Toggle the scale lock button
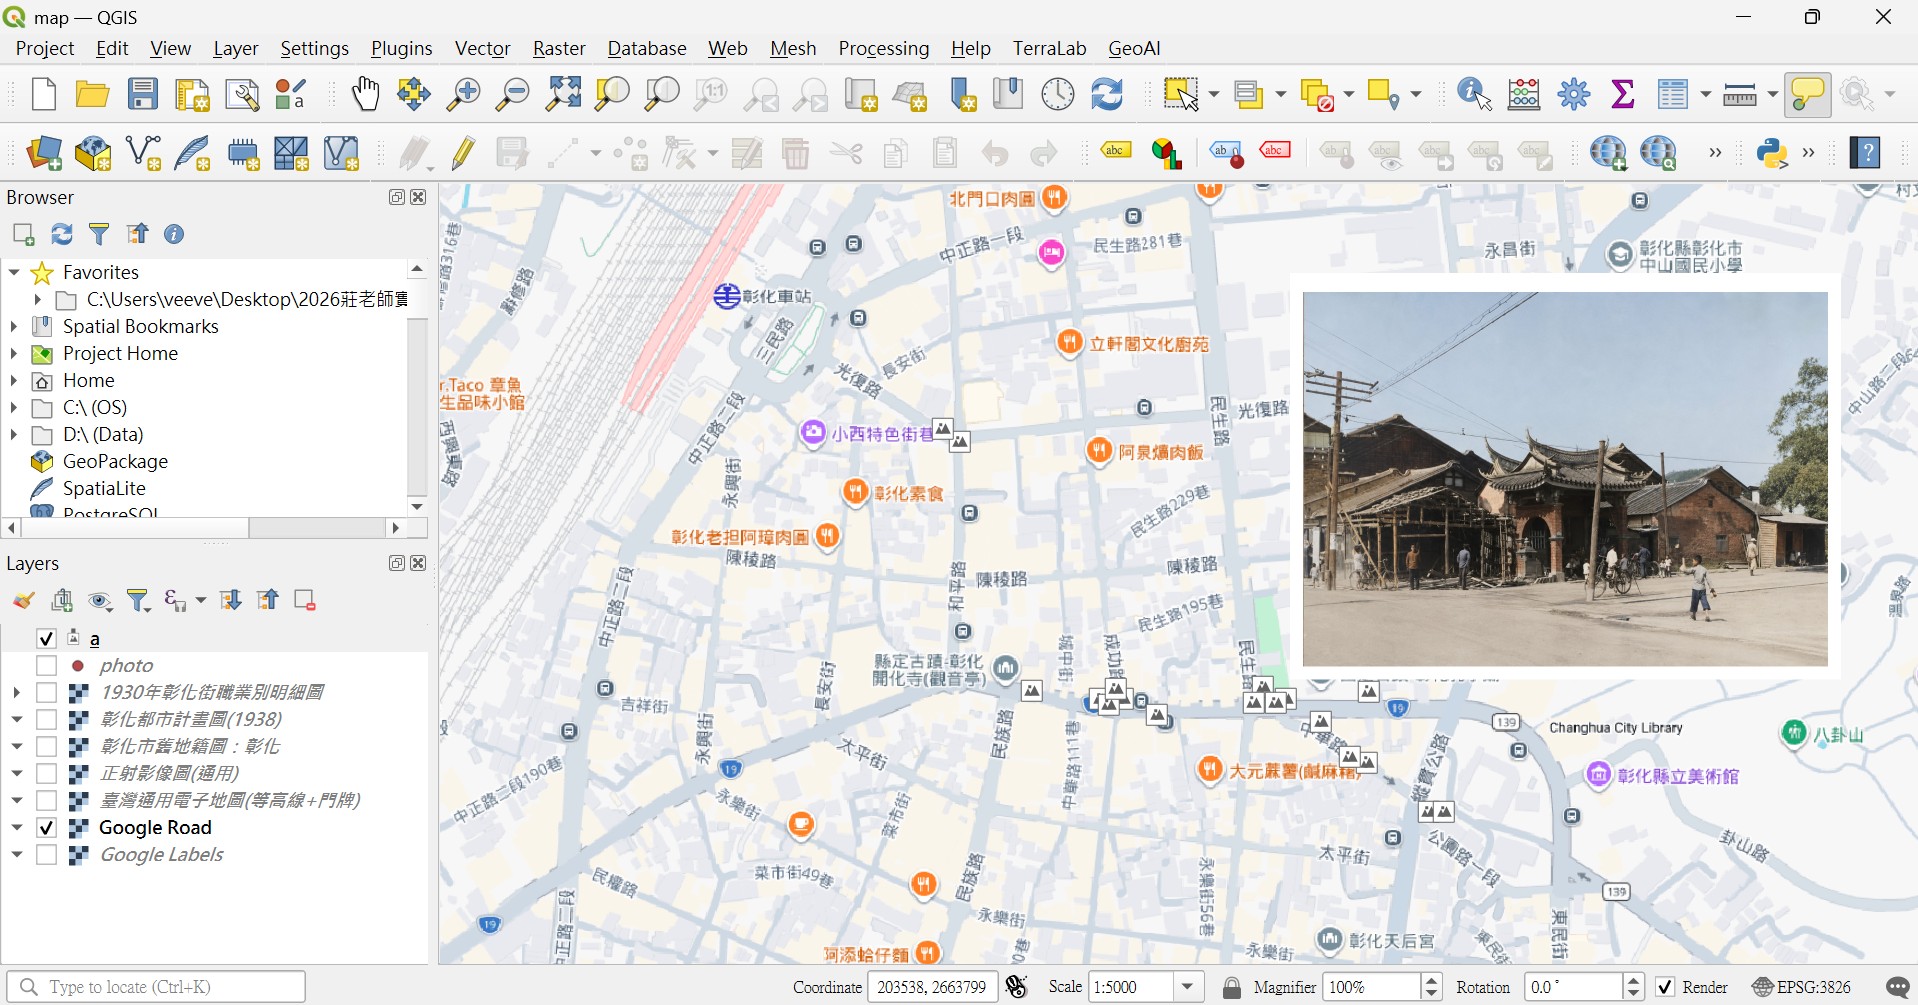 click(x=1232, y=987)
